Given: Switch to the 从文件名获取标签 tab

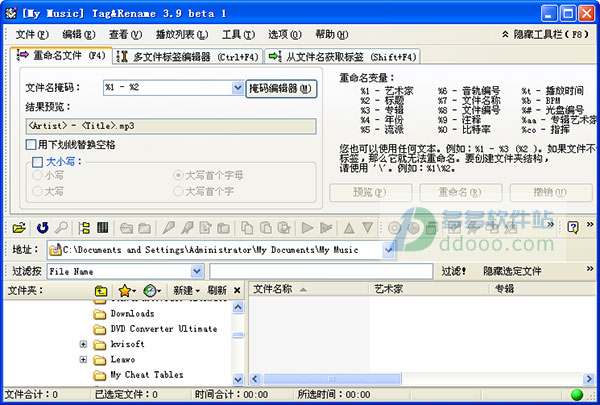Looking at the screenshot, I should click(x=342, y=57).
